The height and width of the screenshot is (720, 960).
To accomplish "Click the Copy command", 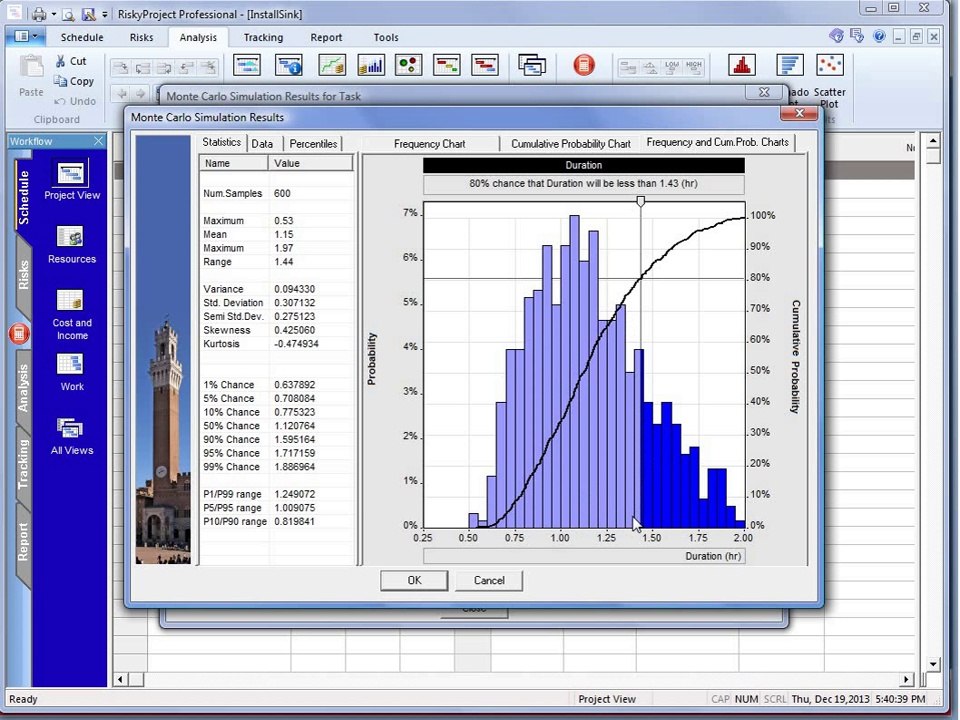I will [73, 81].
